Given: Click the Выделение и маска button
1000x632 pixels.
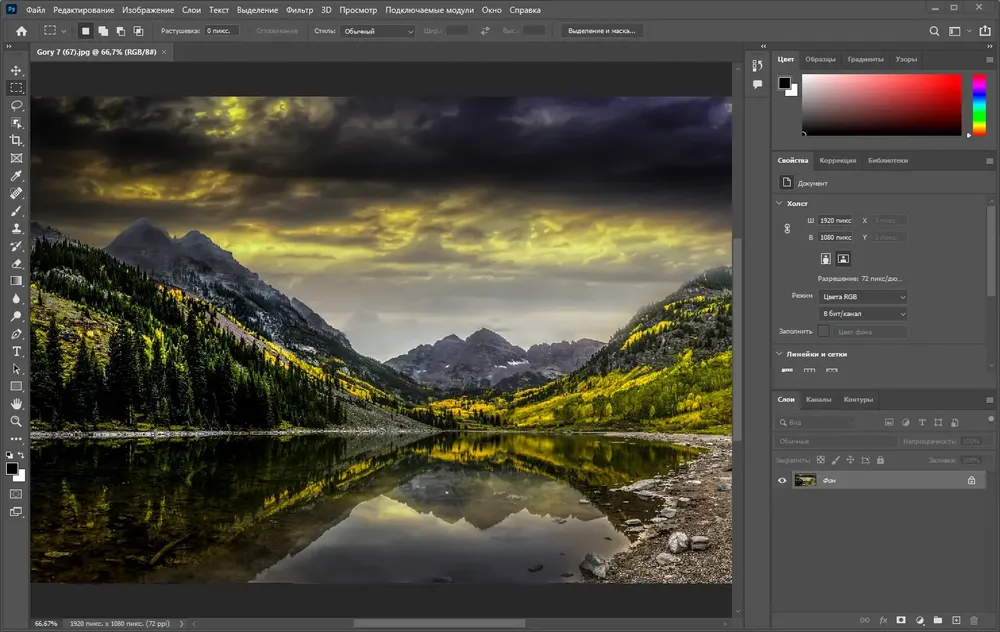Looking at the screenshot, I should point(601,31).
